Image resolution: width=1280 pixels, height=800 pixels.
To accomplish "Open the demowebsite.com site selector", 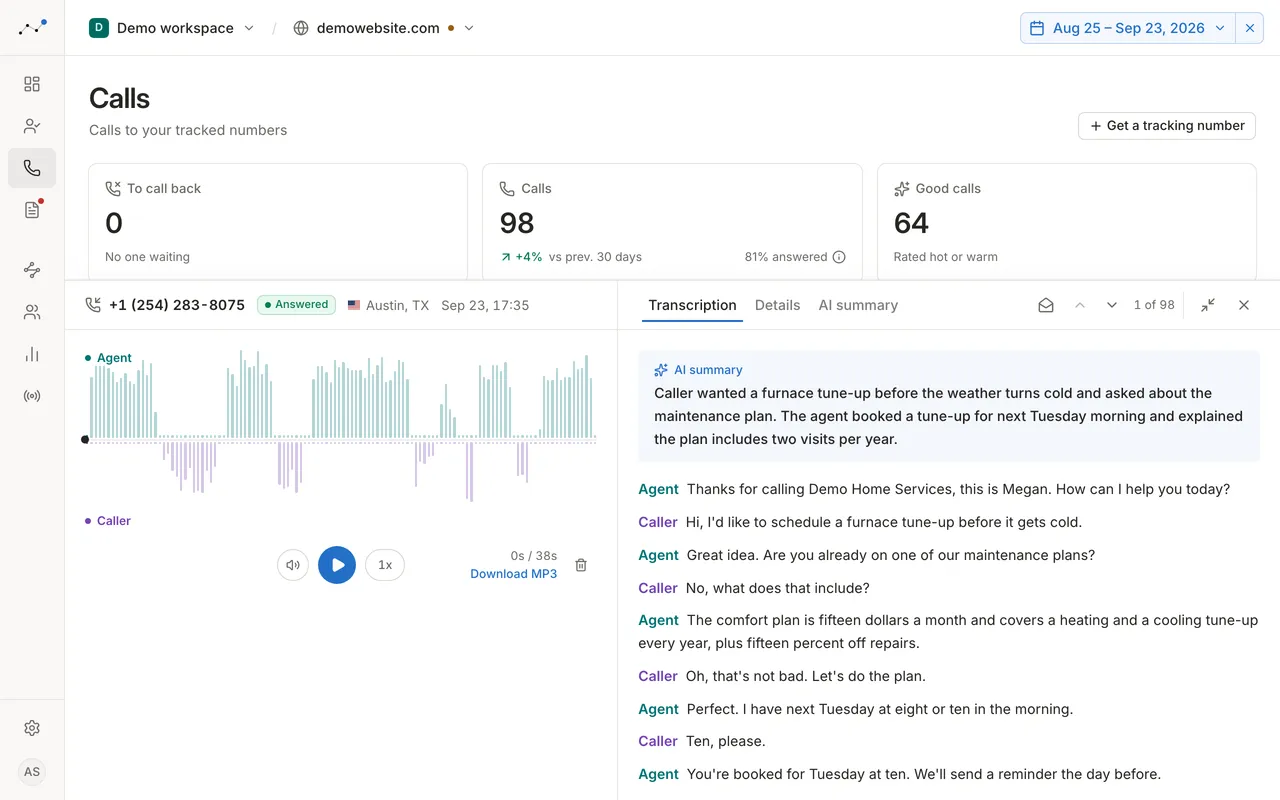I will [x=384, y=28].
